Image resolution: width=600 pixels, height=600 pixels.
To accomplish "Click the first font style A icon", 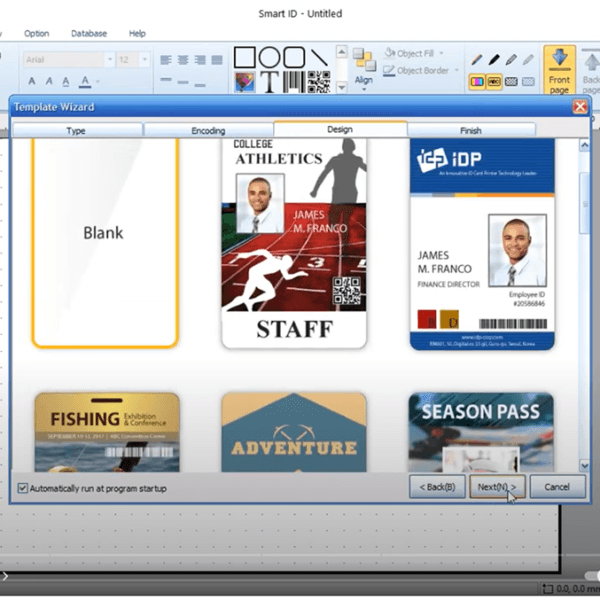I will 32,81.
